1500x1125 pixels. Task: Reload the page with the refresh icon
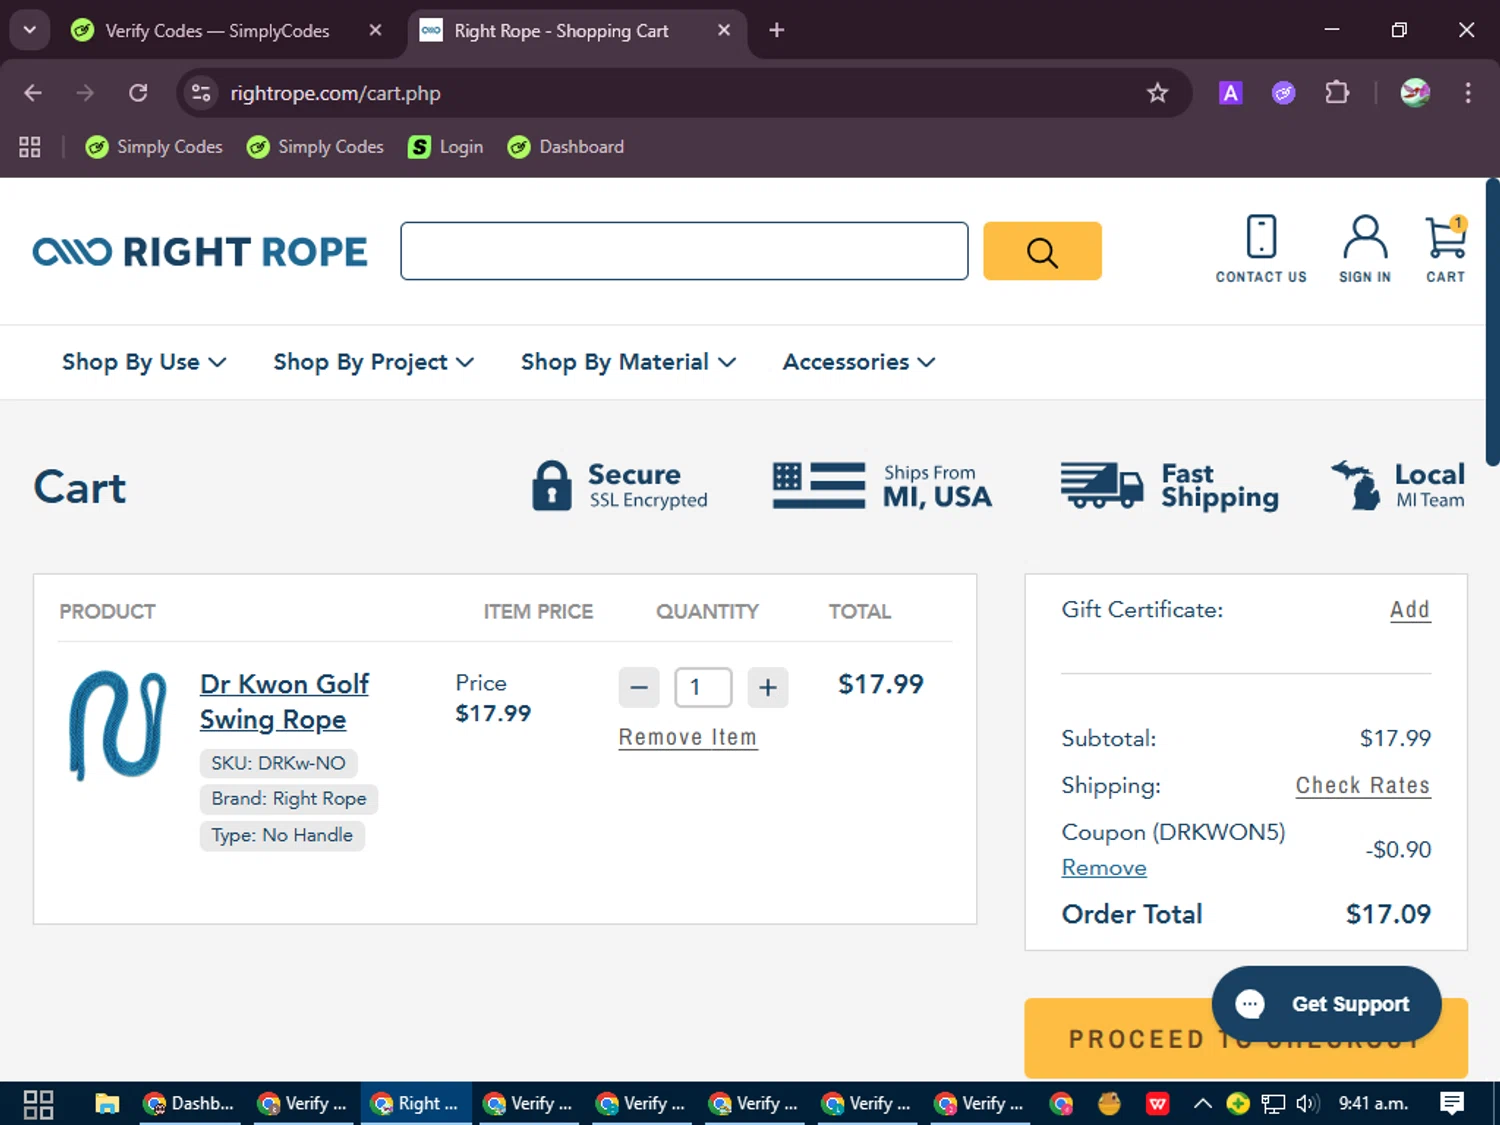[138, 93]
